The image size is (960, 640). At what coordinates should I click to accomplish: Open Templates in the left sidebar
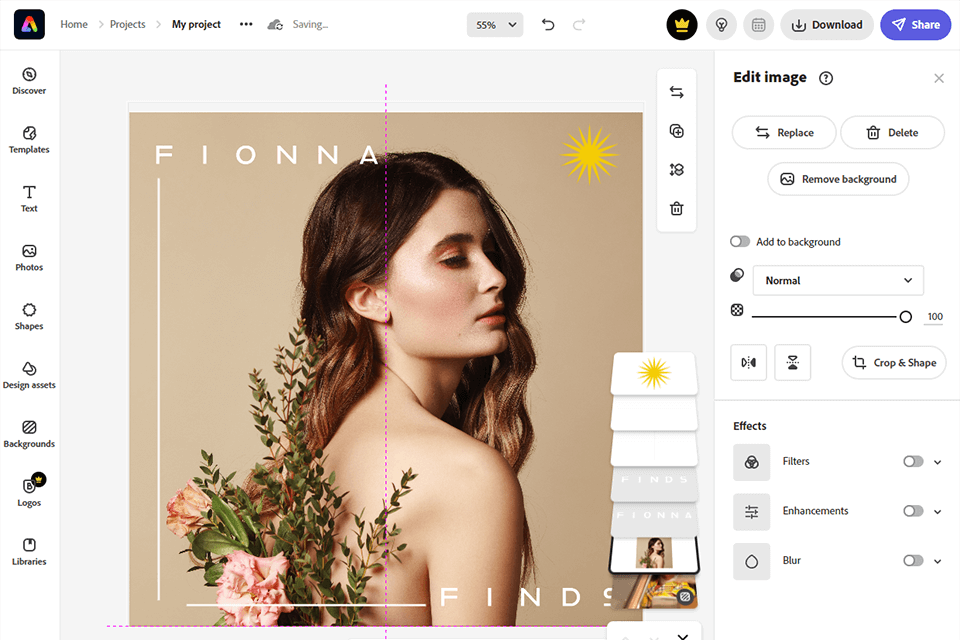(29, 139)
